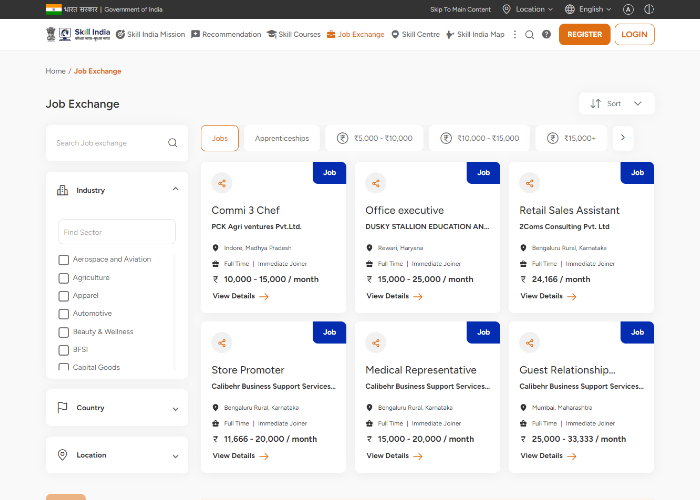Screen dimensions: 700x500
Task: Filter by ₹10,000 - ₹15,000 salary
Action: coord(479,138)
